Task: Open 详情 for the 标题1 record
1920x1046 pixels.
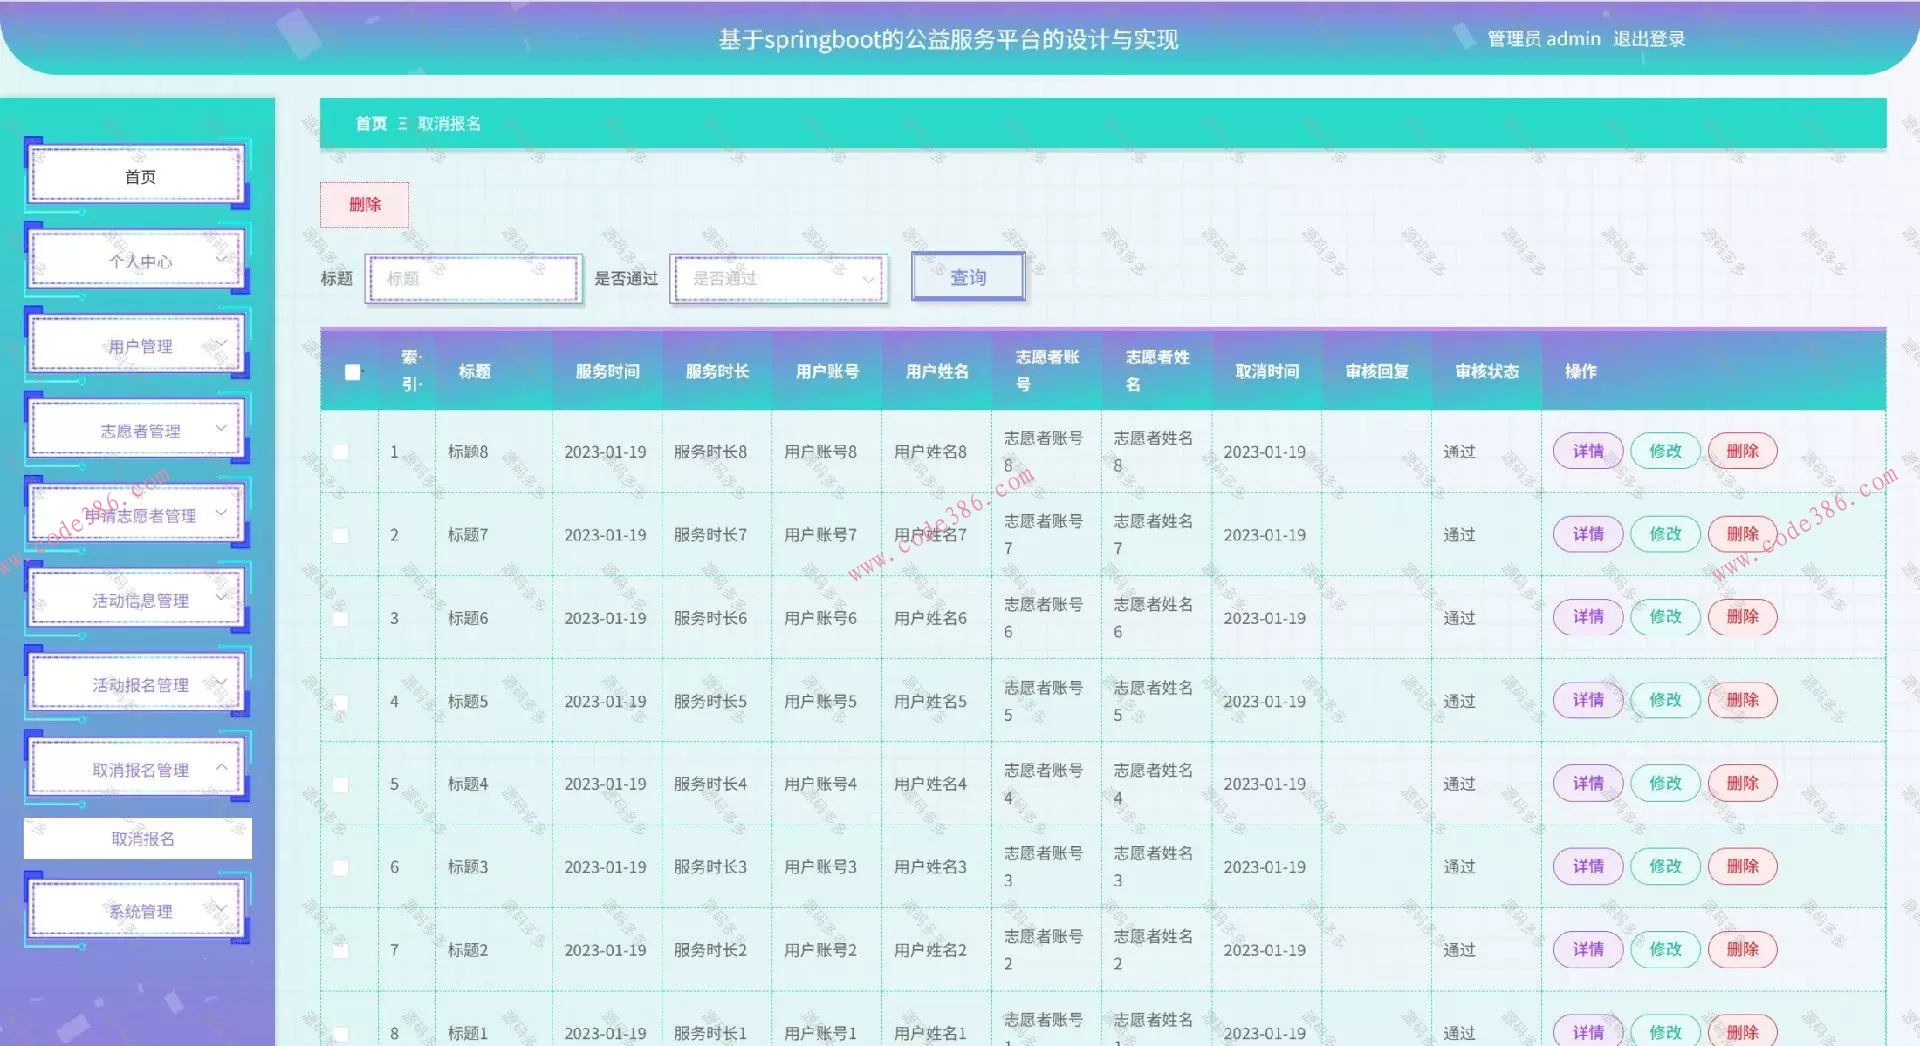Action: [x=1586, y=1032]
